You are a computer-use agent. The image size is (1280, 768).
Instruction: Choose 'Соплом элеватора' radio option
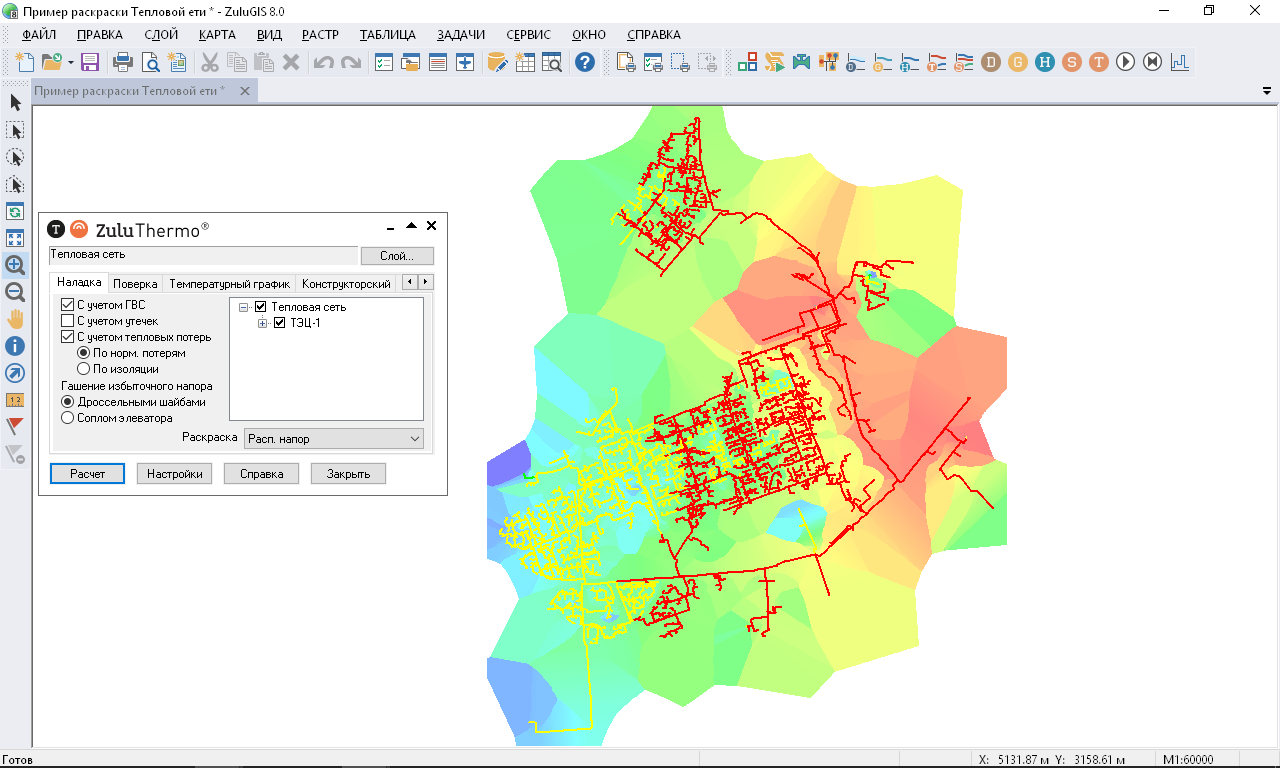click(x=68, y=418)
